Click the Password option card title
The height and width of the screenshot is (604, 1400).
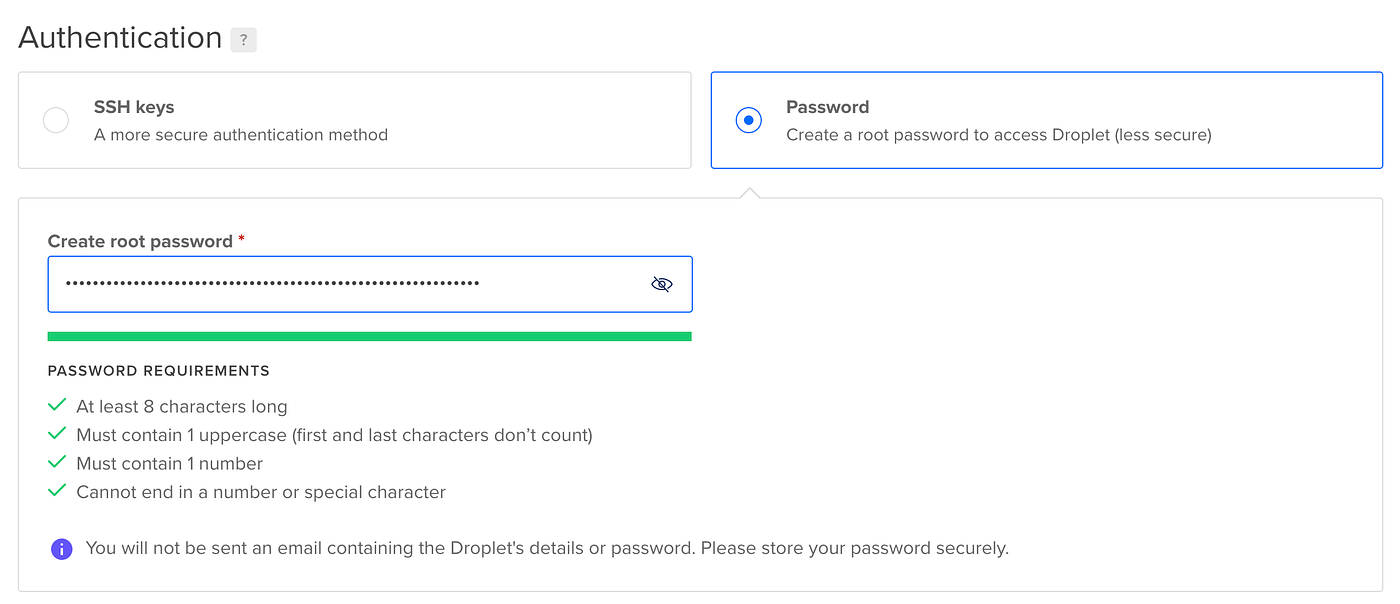tap(827, 107)
